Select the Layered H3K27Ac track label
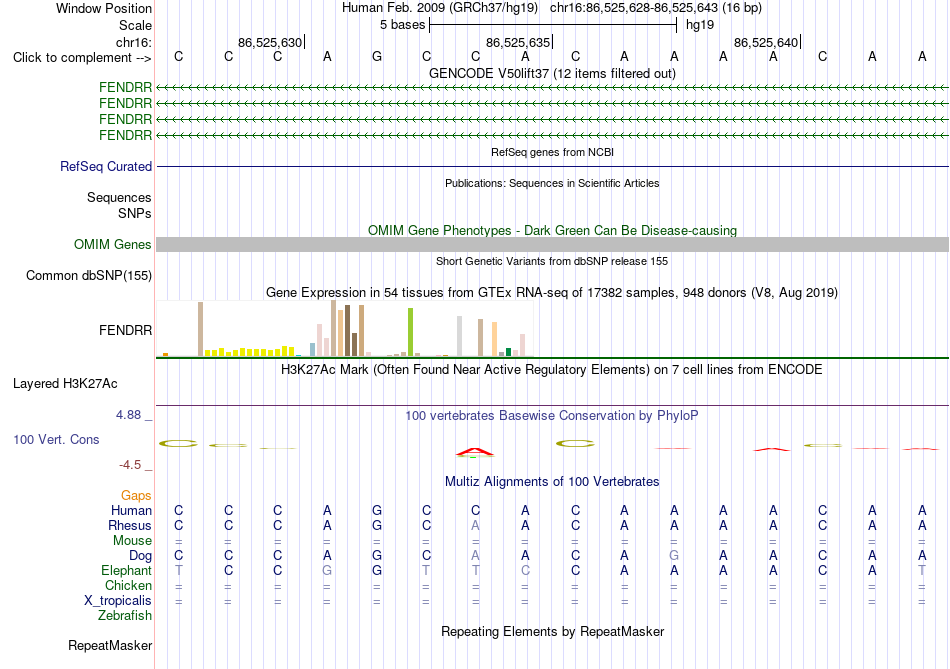 tap(65, 384)
